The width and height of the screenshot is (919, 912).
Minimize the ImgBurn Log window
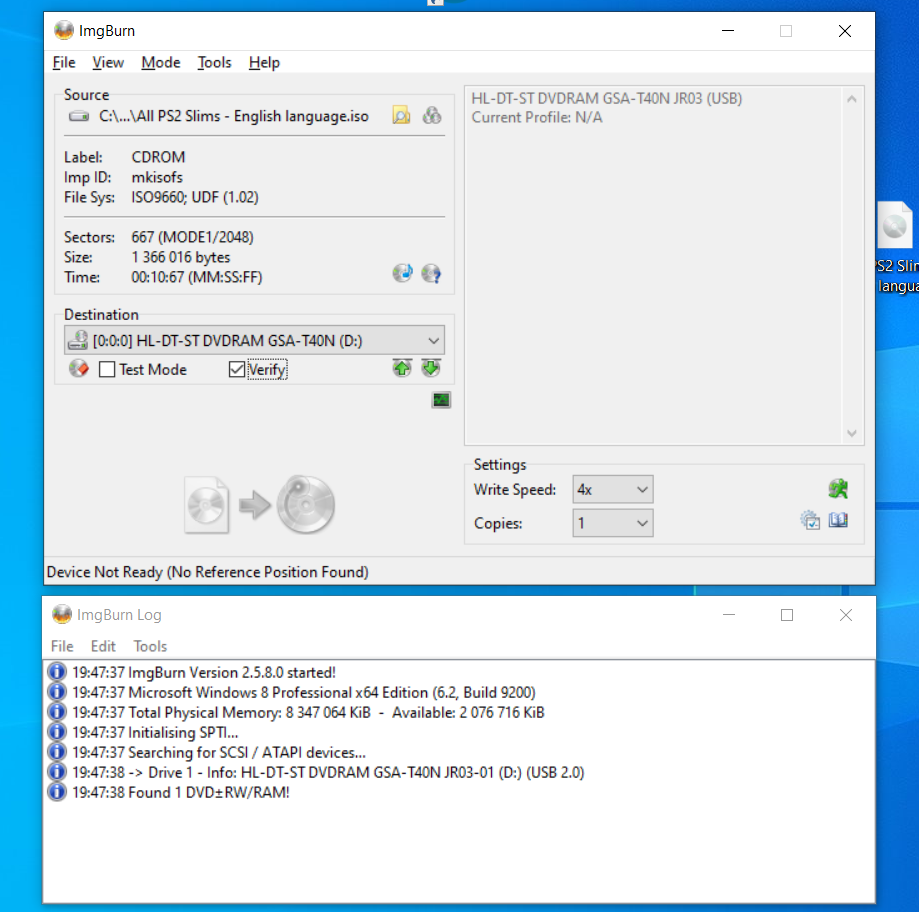point(729,615)
